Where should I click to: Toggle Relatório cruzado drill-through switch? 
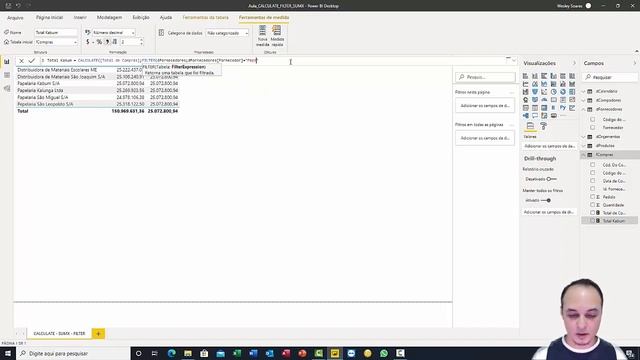551,179
